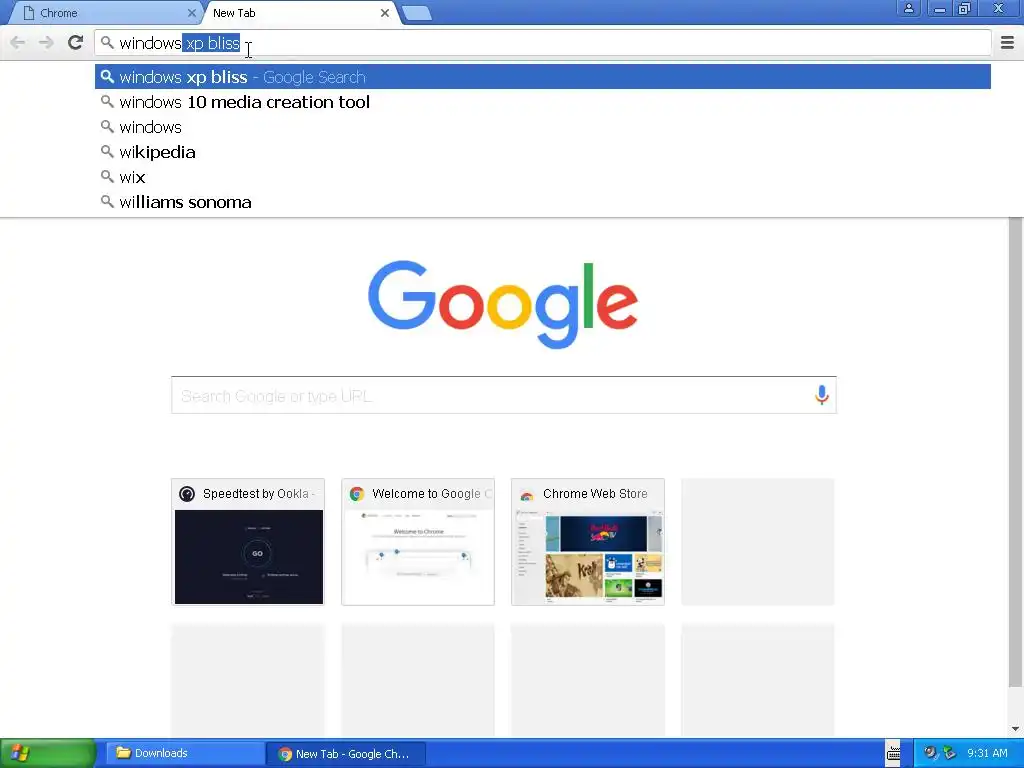Screen dimensions: 1024x768
Task: Click the on-screen keyboard icon in taskbar
Action: click(x=893, y=754)
